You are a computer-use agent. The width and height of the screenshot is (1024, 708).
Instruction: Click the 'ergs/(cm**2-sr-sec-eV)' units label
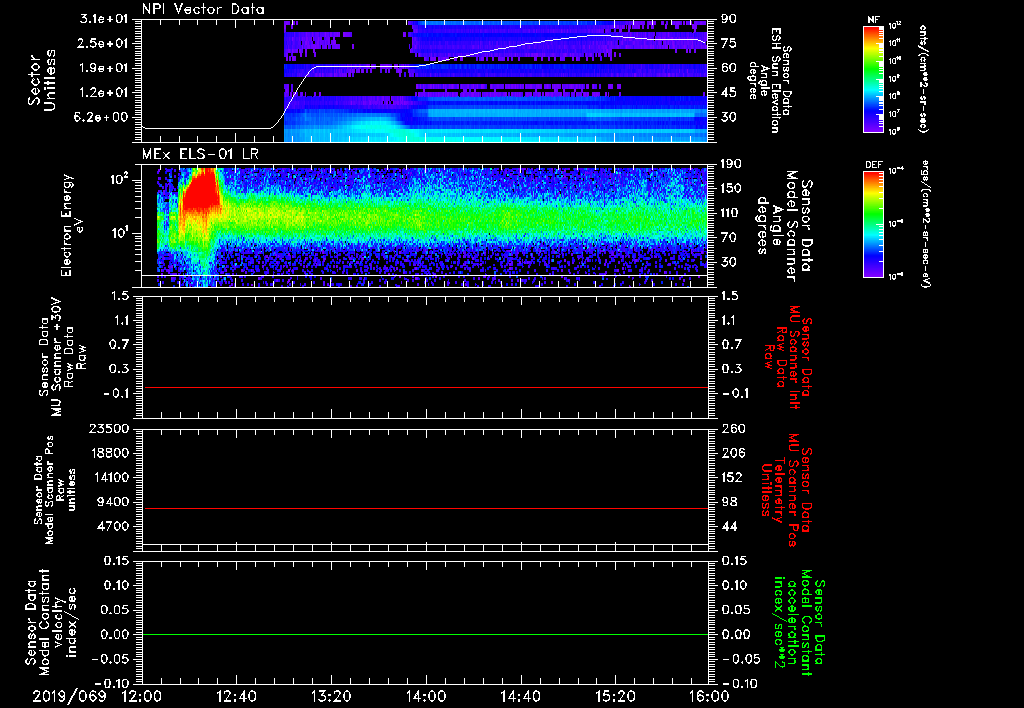click(925, 226)
